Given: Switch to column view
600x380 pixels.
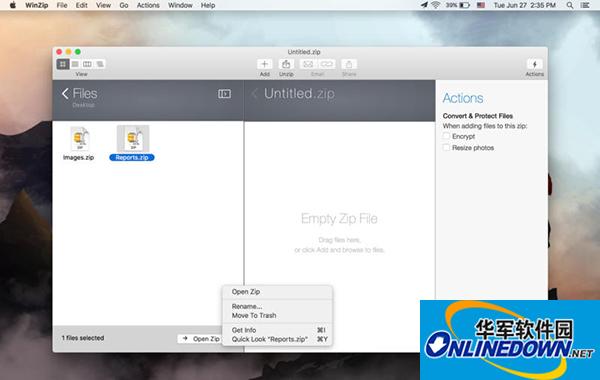Looking at the screenshot, I should [x=88, y=64].
